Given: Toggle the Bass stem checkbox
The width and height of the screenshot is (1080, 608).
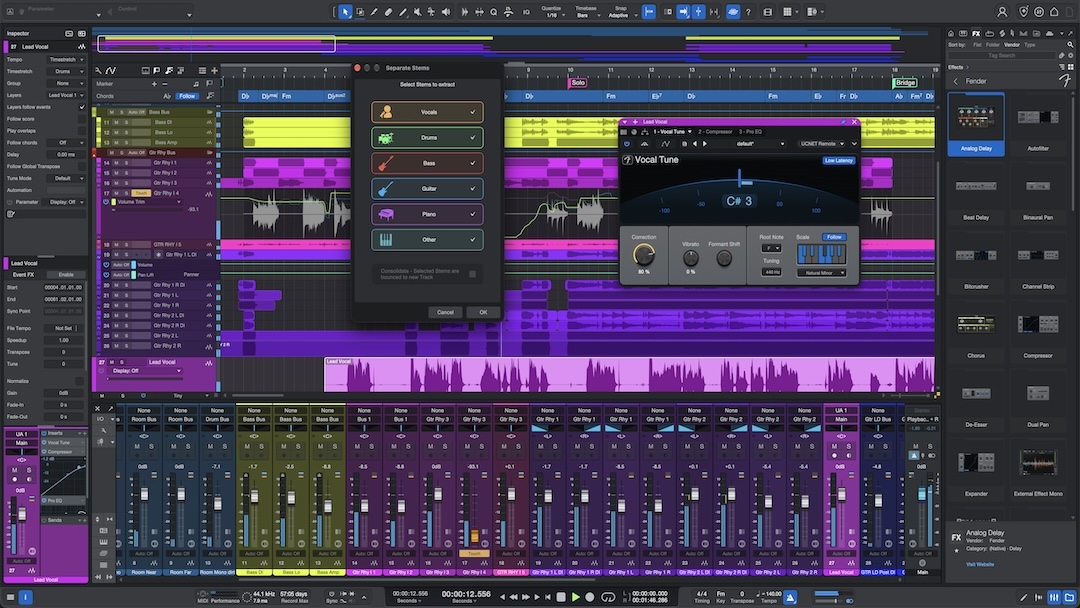Looking at the screenshot, I should [x=472, y=163].
